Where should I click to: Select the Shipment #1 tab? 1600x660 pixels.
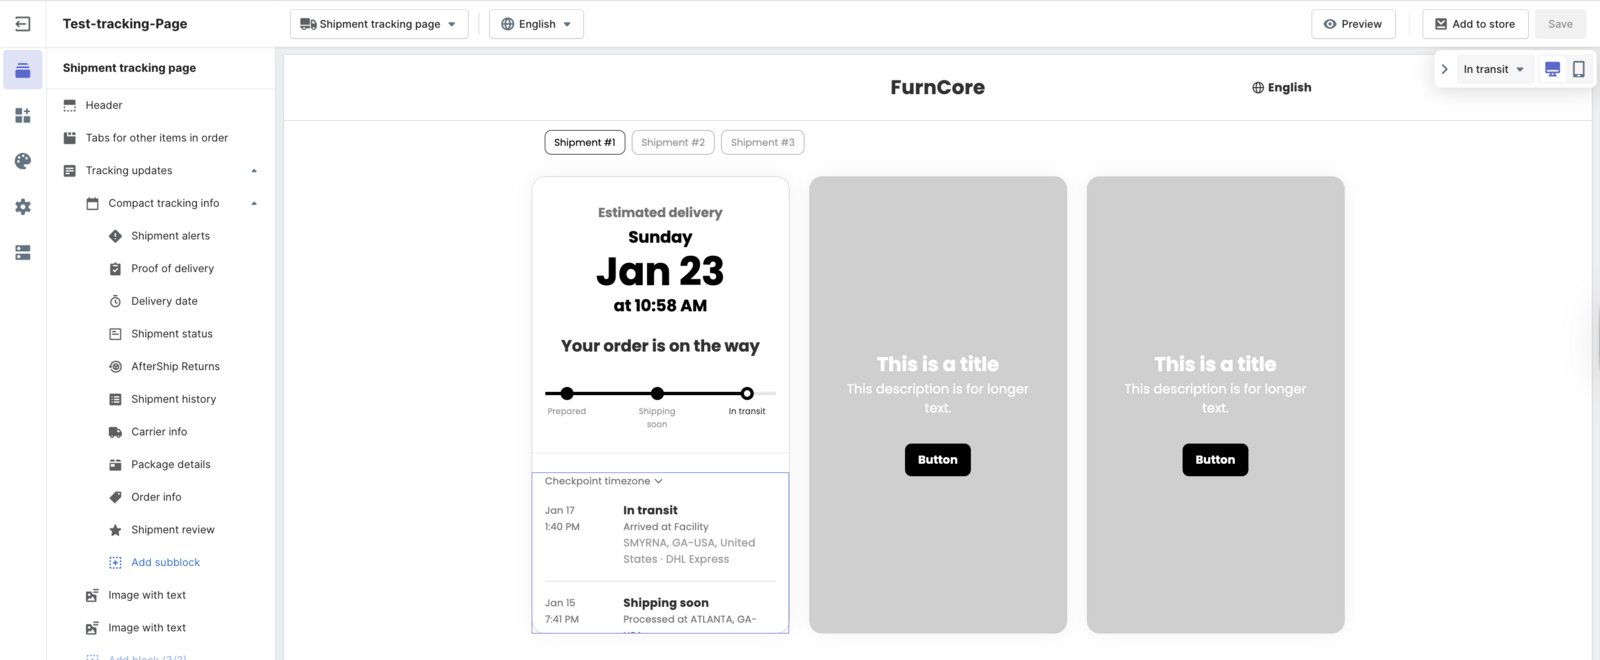pos(585,143)
